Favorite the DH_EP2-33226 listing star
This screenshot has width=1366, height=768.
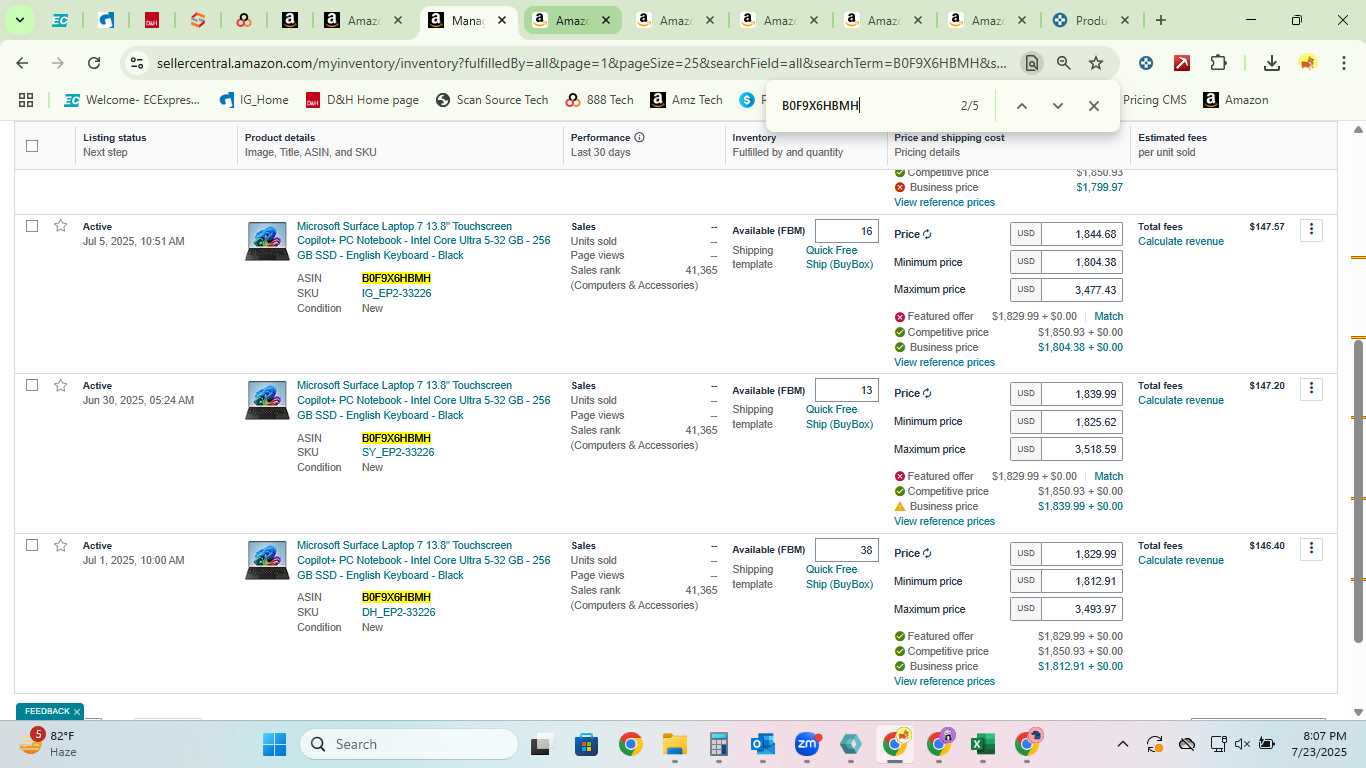pyautogui.click(x=61, y=545)
